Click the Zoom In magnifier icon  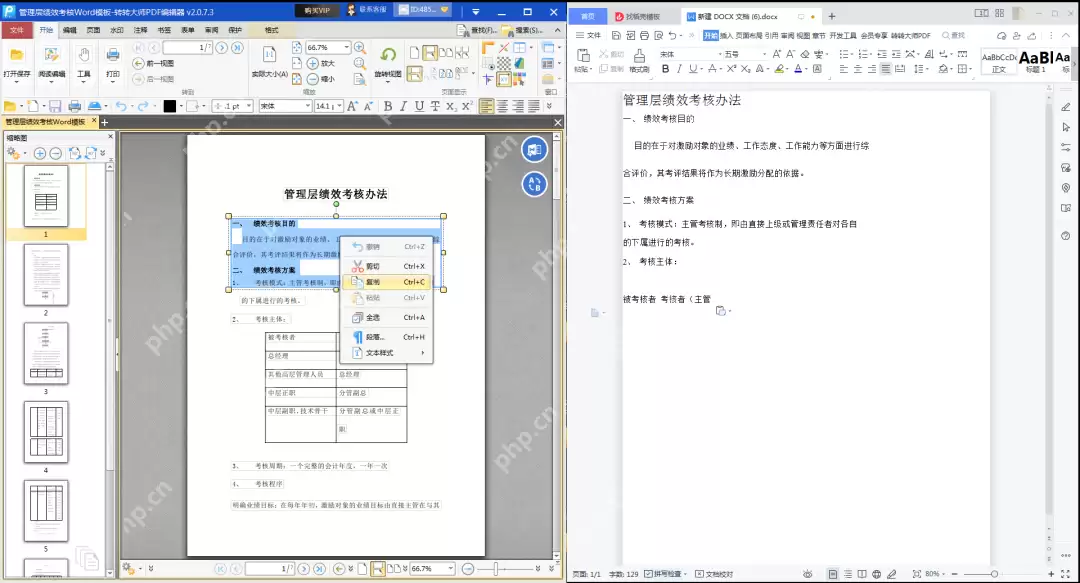[x=358, y=46]
